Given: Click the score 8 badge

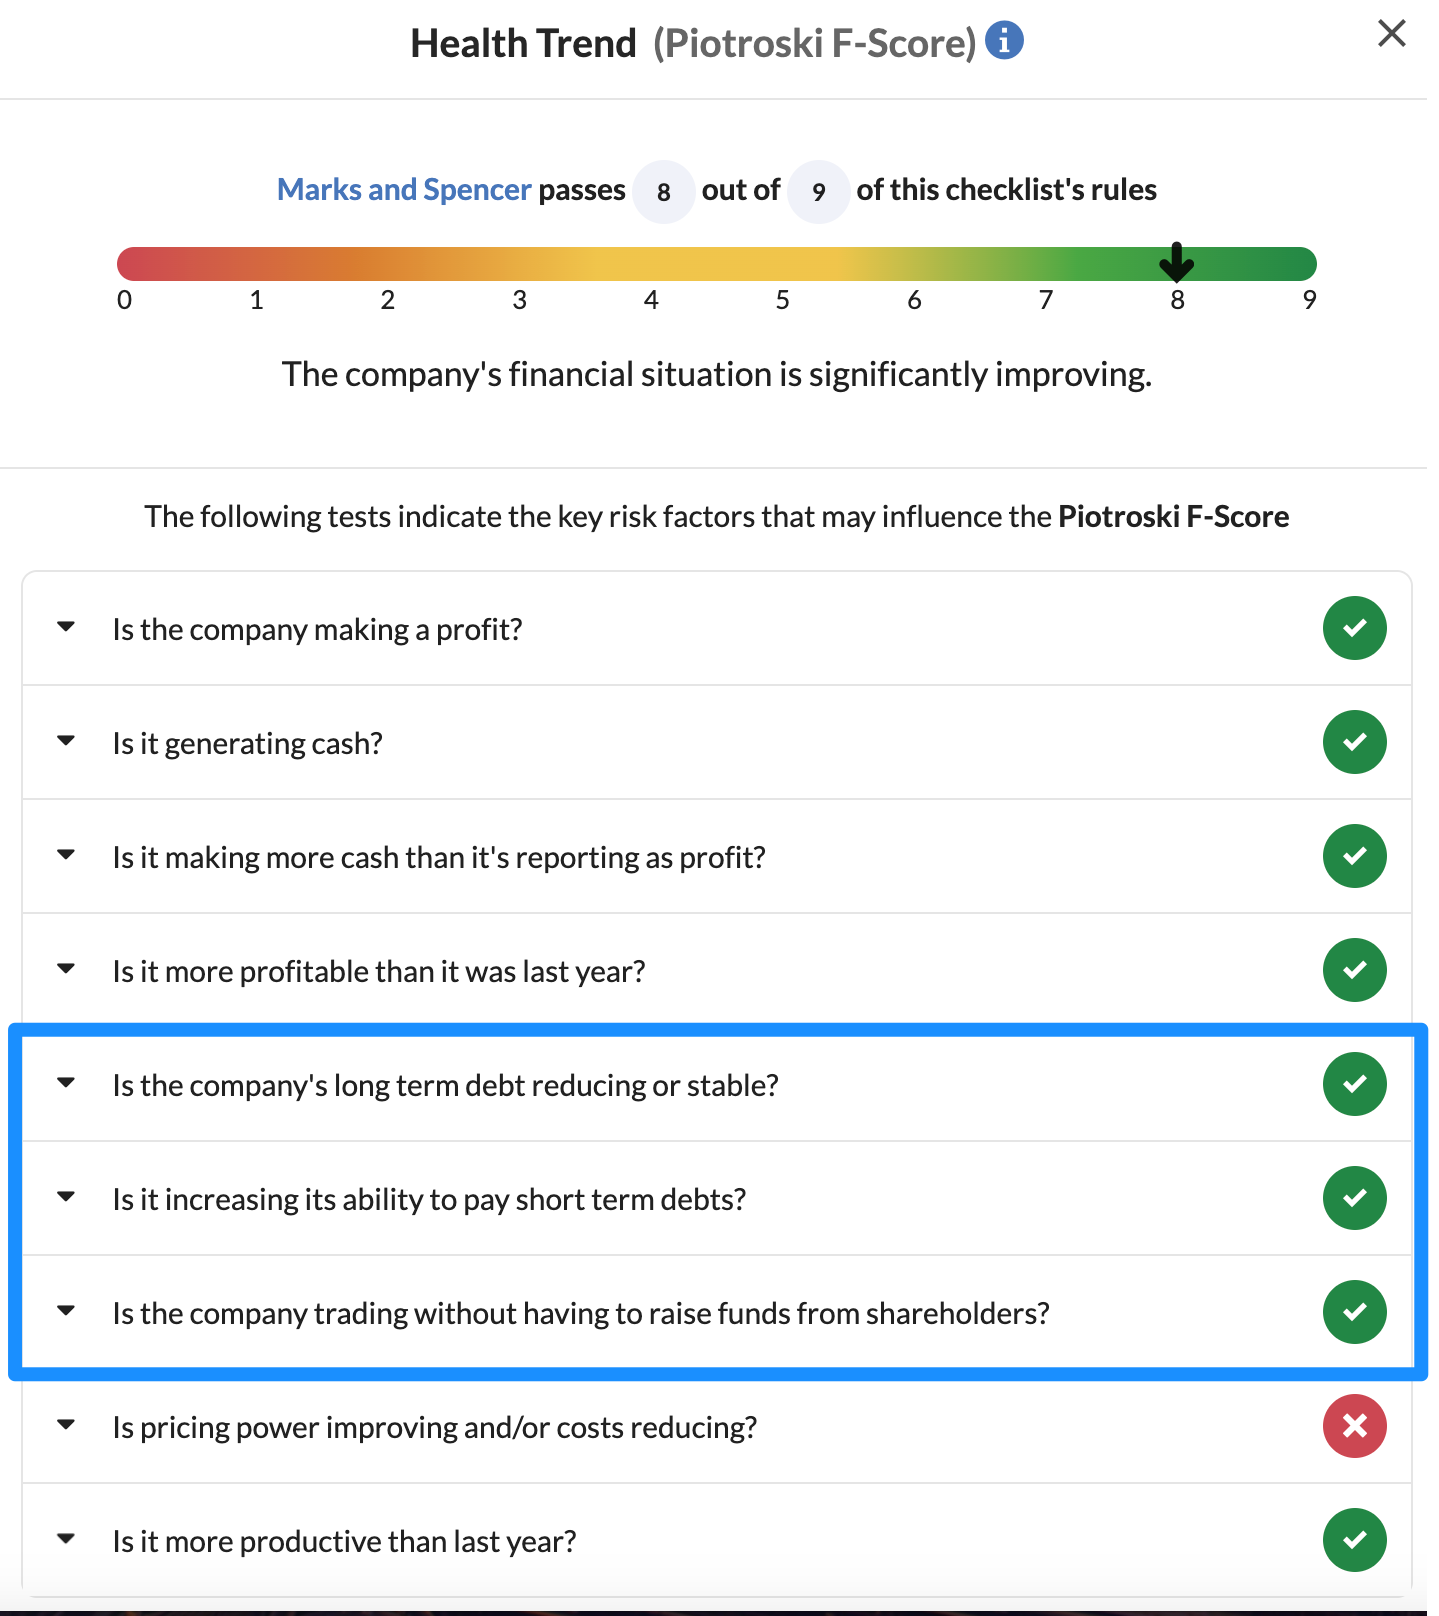Looking at the screenshot, I should click(x=663, y=191).
